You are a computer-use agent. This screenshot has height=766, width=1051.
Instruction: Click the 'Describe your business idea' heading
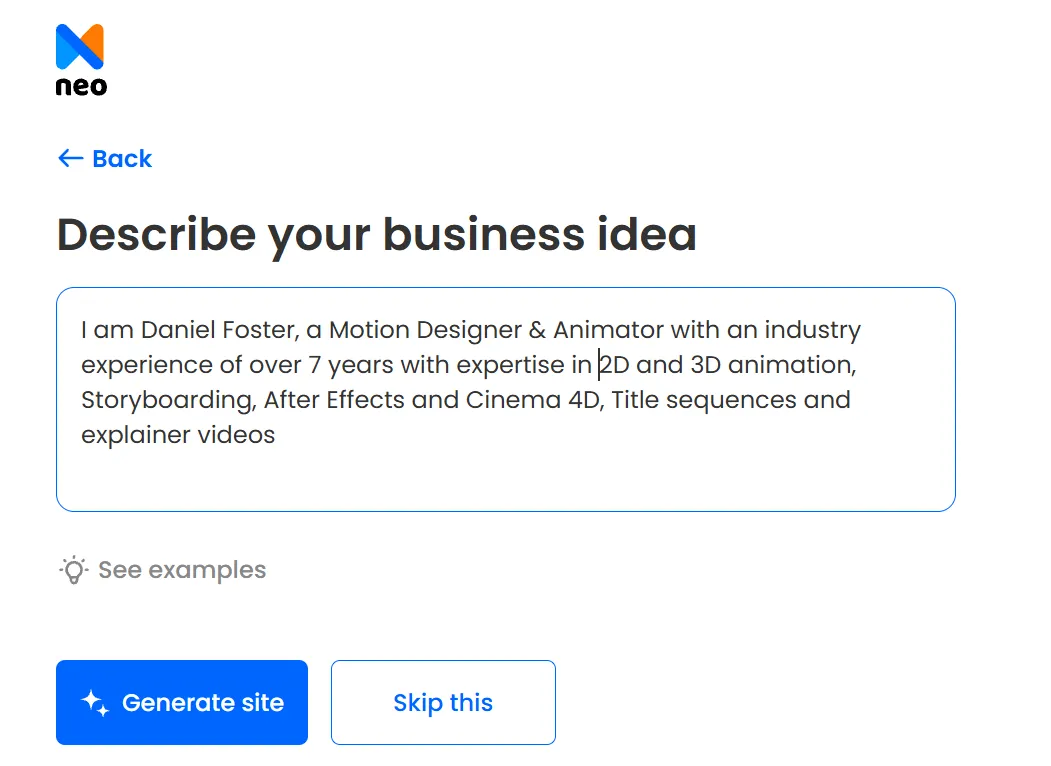tap(377, 235)
